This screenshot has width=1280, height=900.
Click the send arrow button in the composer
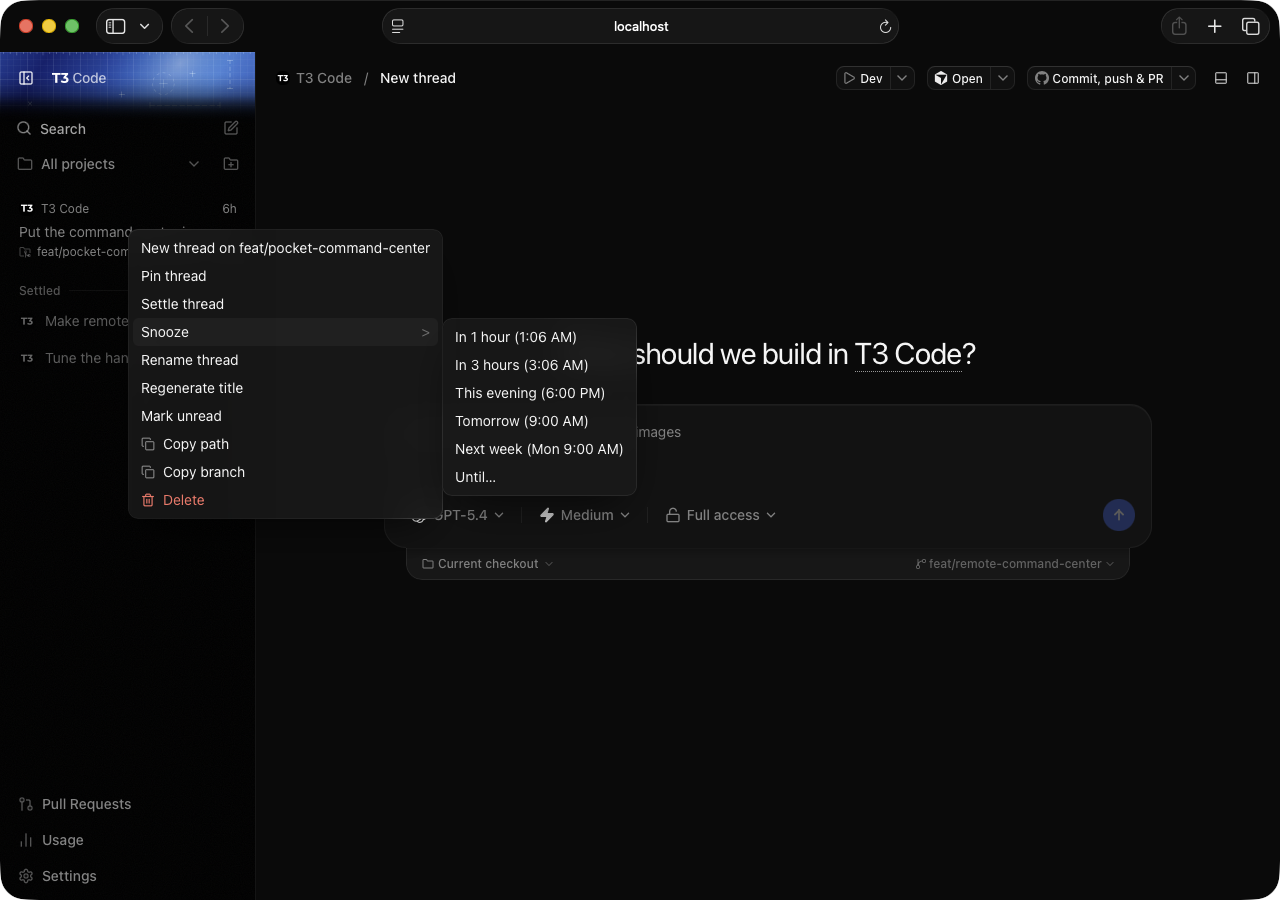click(1119, 515)
